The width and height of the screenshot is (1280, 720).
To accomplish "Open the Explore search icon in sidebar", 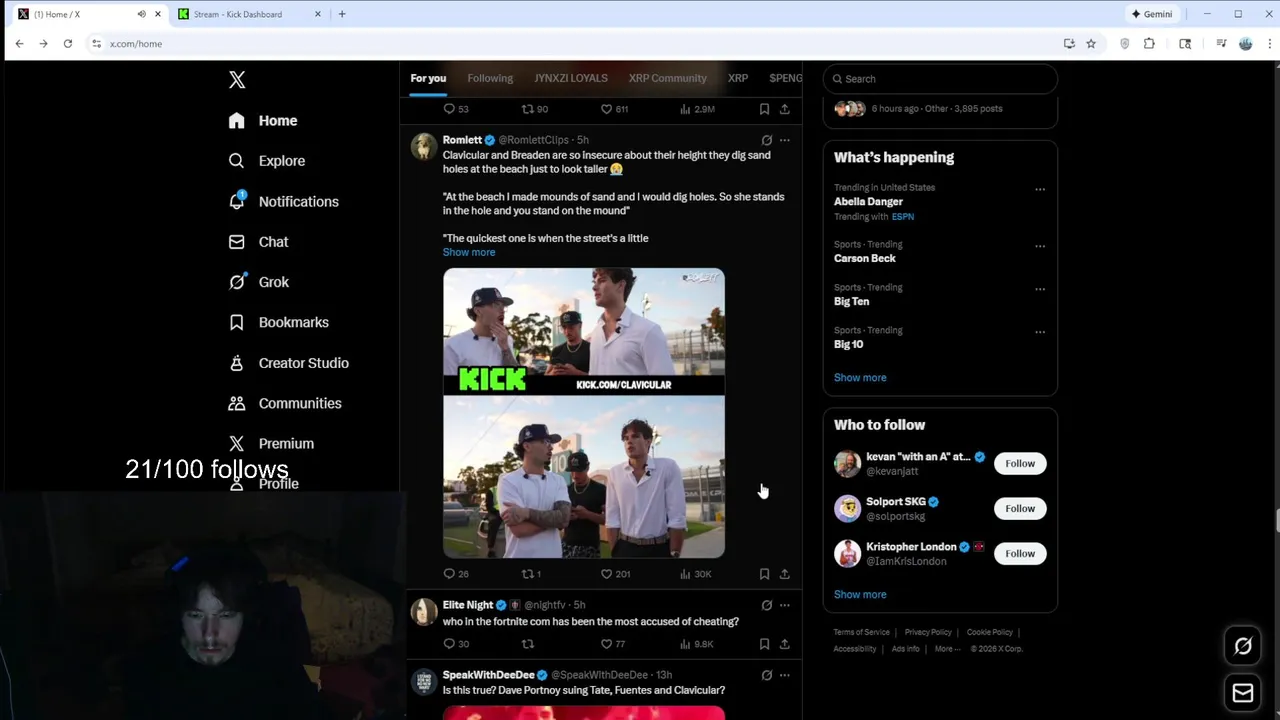I will coord(236,161).
